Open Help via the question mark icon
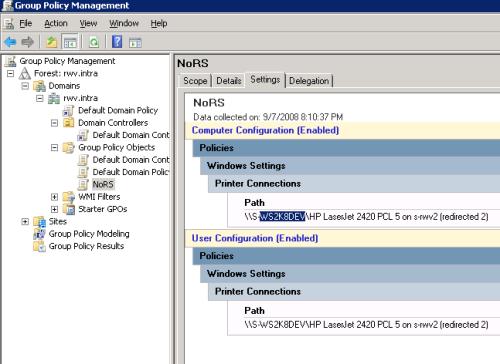This screenshot has height=364, width=500. tap(117, 42)
